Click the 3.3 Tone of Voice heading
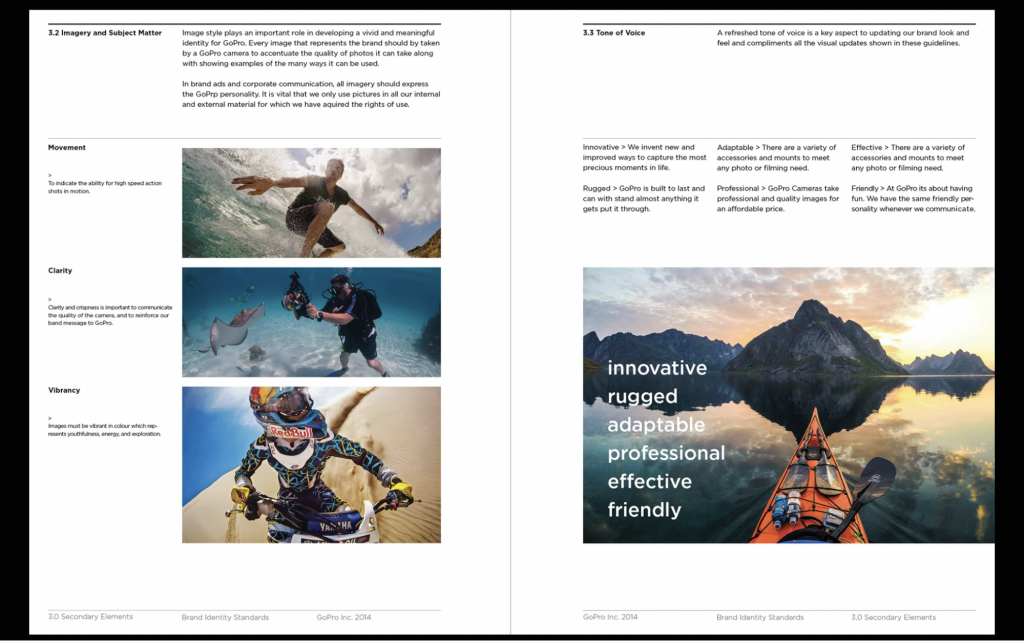 click(614, 32)
